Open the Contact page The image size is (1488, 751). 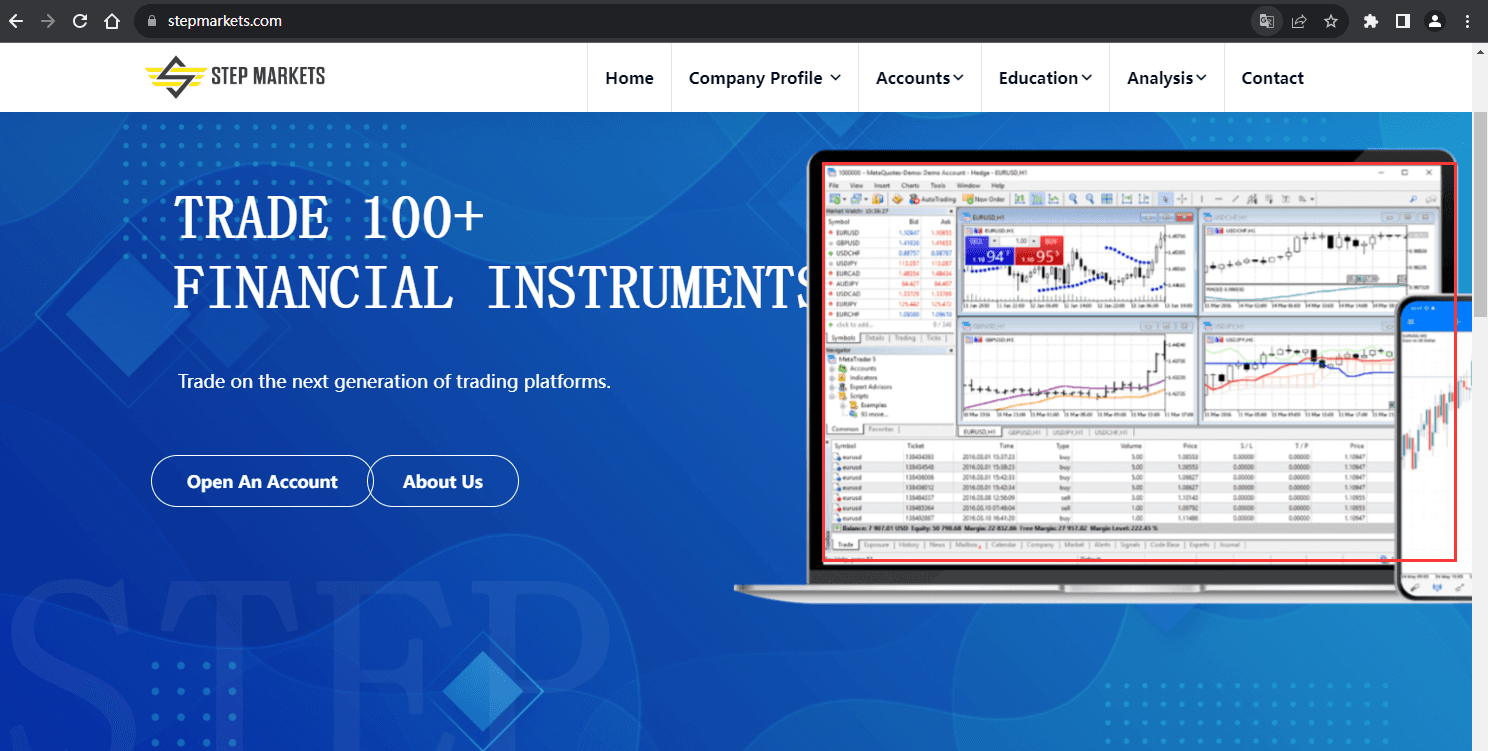(x=1272, y=78)
